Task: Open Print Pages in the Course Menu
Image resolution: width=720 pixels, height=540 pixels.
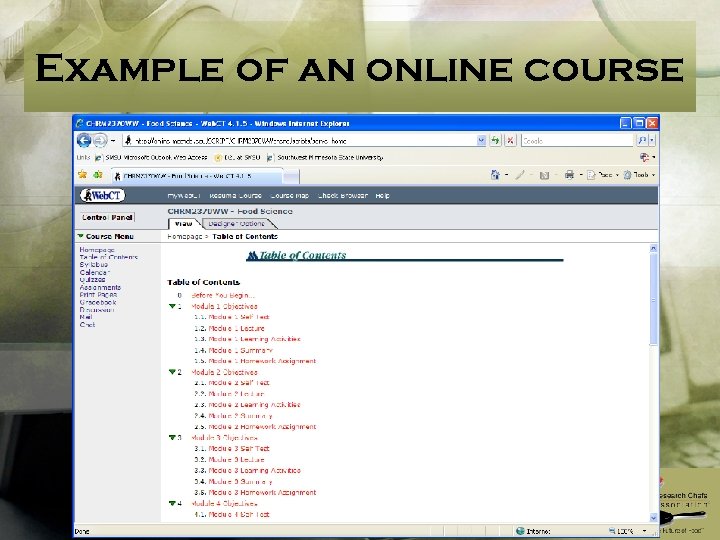Action: 98,295
